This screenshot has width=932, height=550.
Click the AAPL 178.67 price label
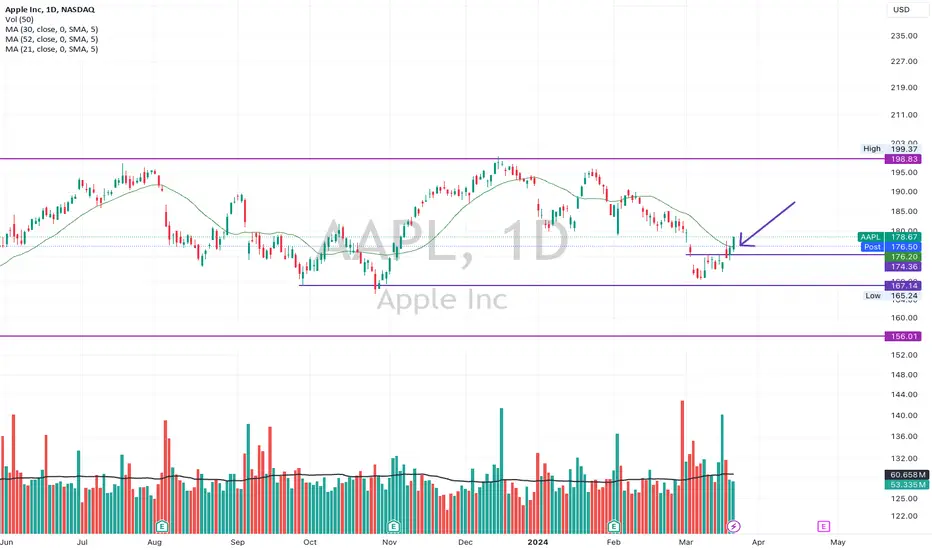point(890,237)
